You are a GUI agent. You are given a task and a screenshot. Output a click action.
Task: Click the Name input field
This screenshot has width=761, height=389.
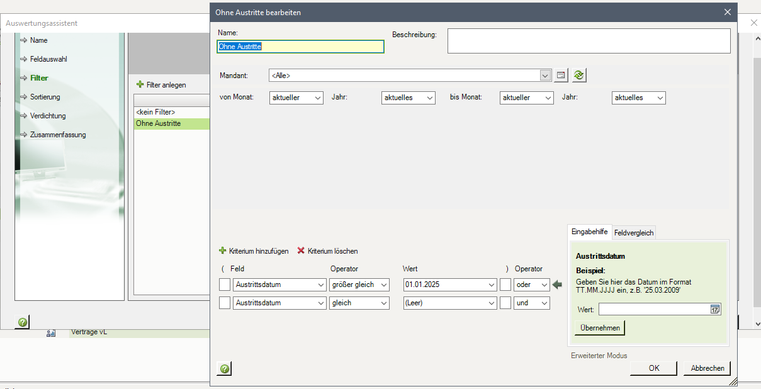point(300,47)
